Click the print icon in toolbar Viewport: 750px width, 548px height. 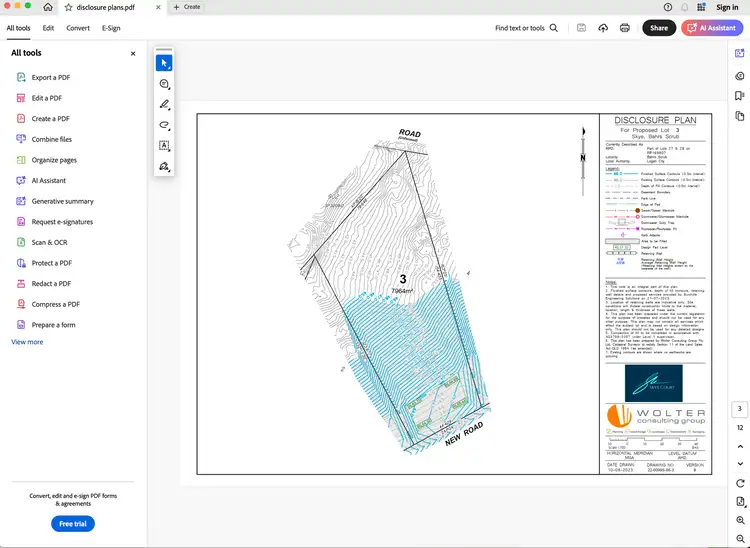[x=625, y=28]
